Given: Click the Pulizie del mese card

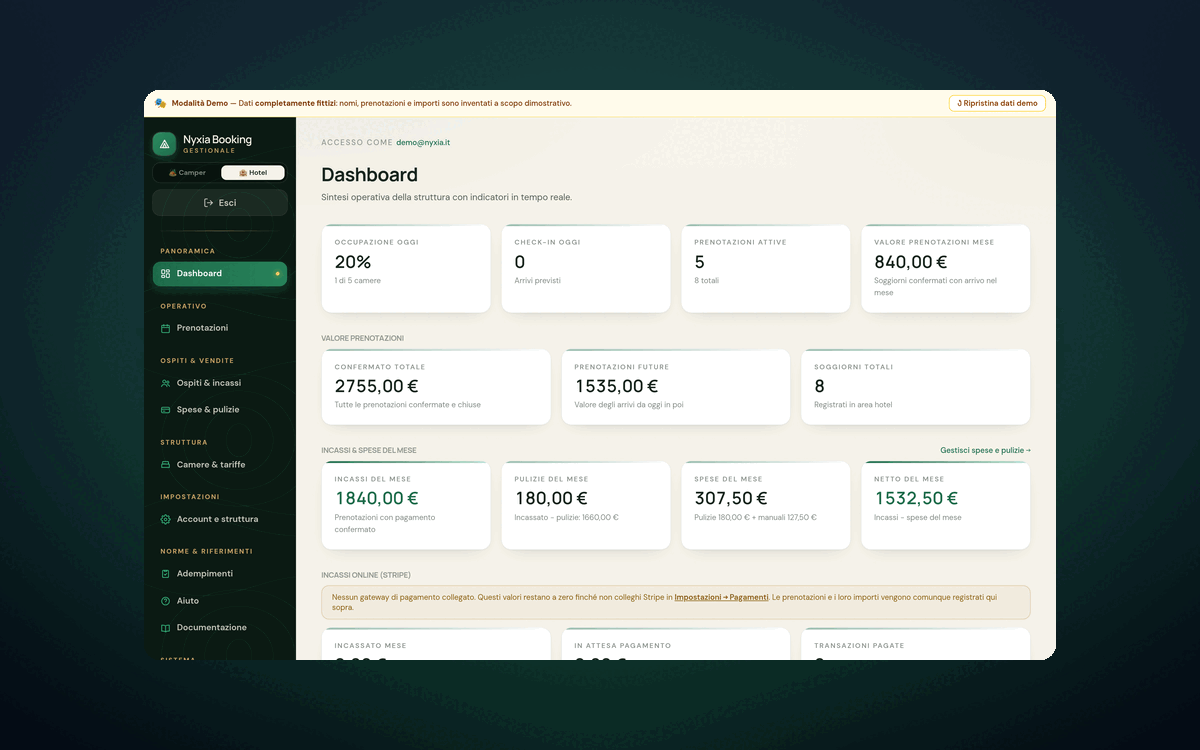Looking at the screenshot, I should point(586,505).
